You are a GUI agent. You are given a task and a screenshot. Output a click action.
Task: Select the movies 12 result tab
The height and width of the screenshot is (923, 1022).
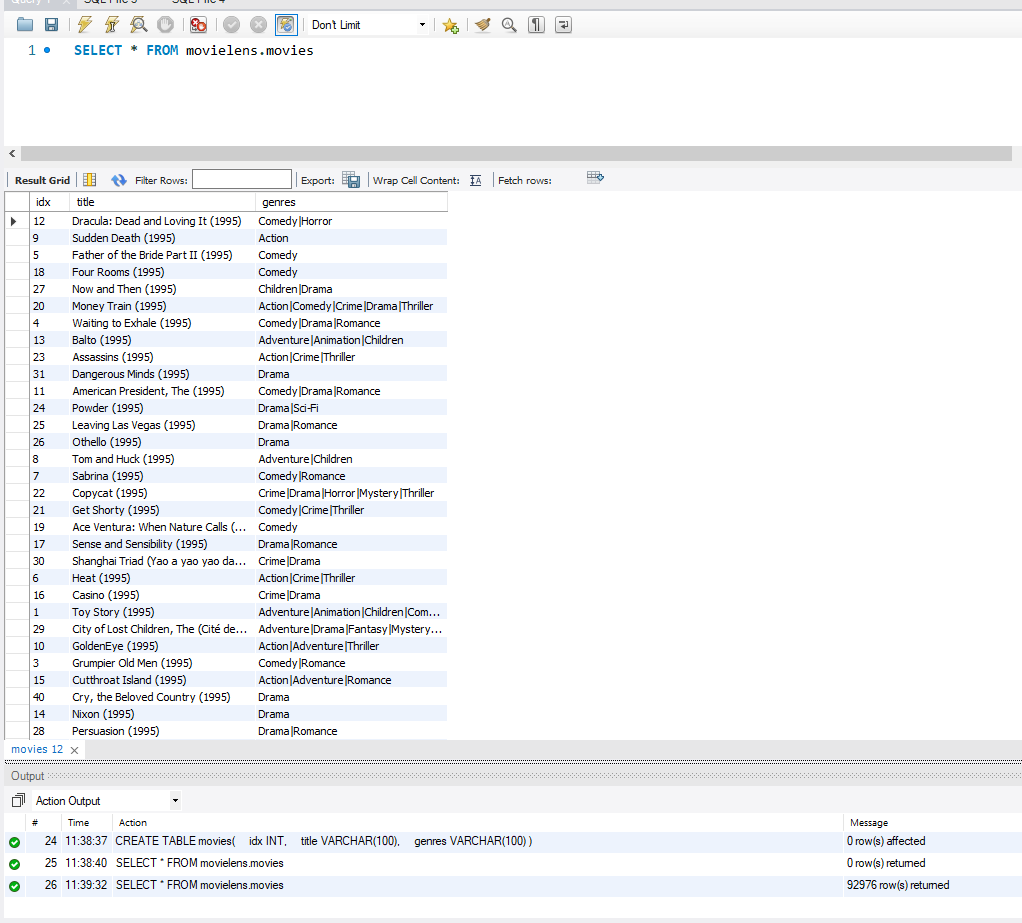point(37,749)
